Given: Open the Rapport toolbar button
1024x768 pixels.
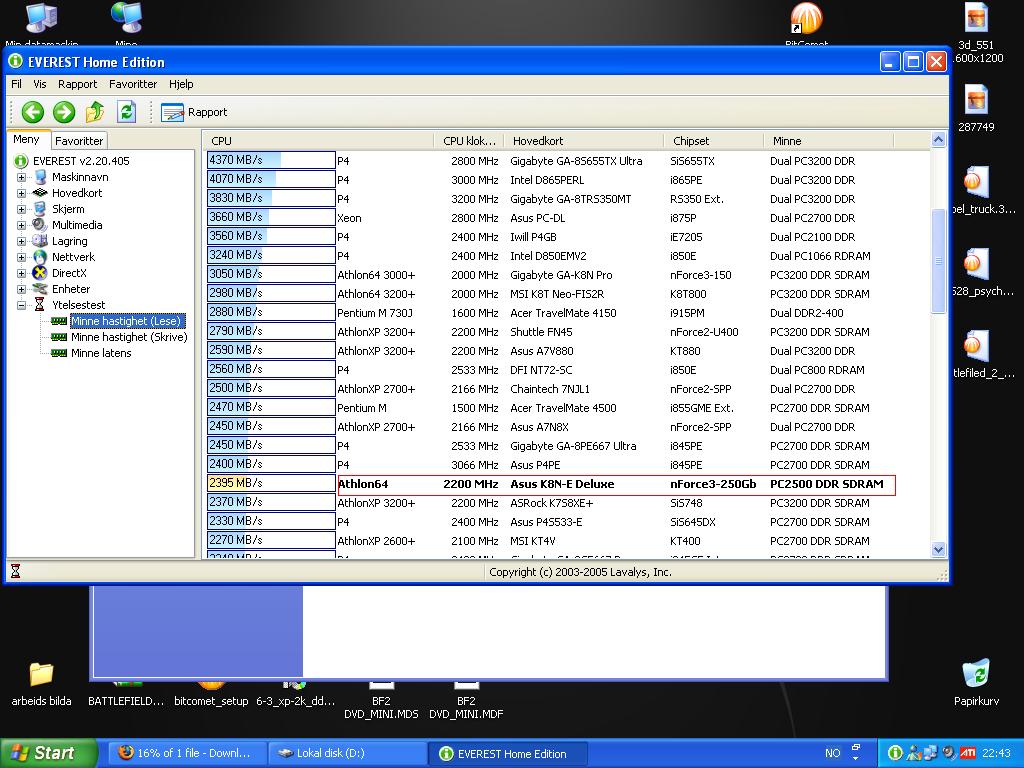Looking at the screenshot, I should pos(194,112).
